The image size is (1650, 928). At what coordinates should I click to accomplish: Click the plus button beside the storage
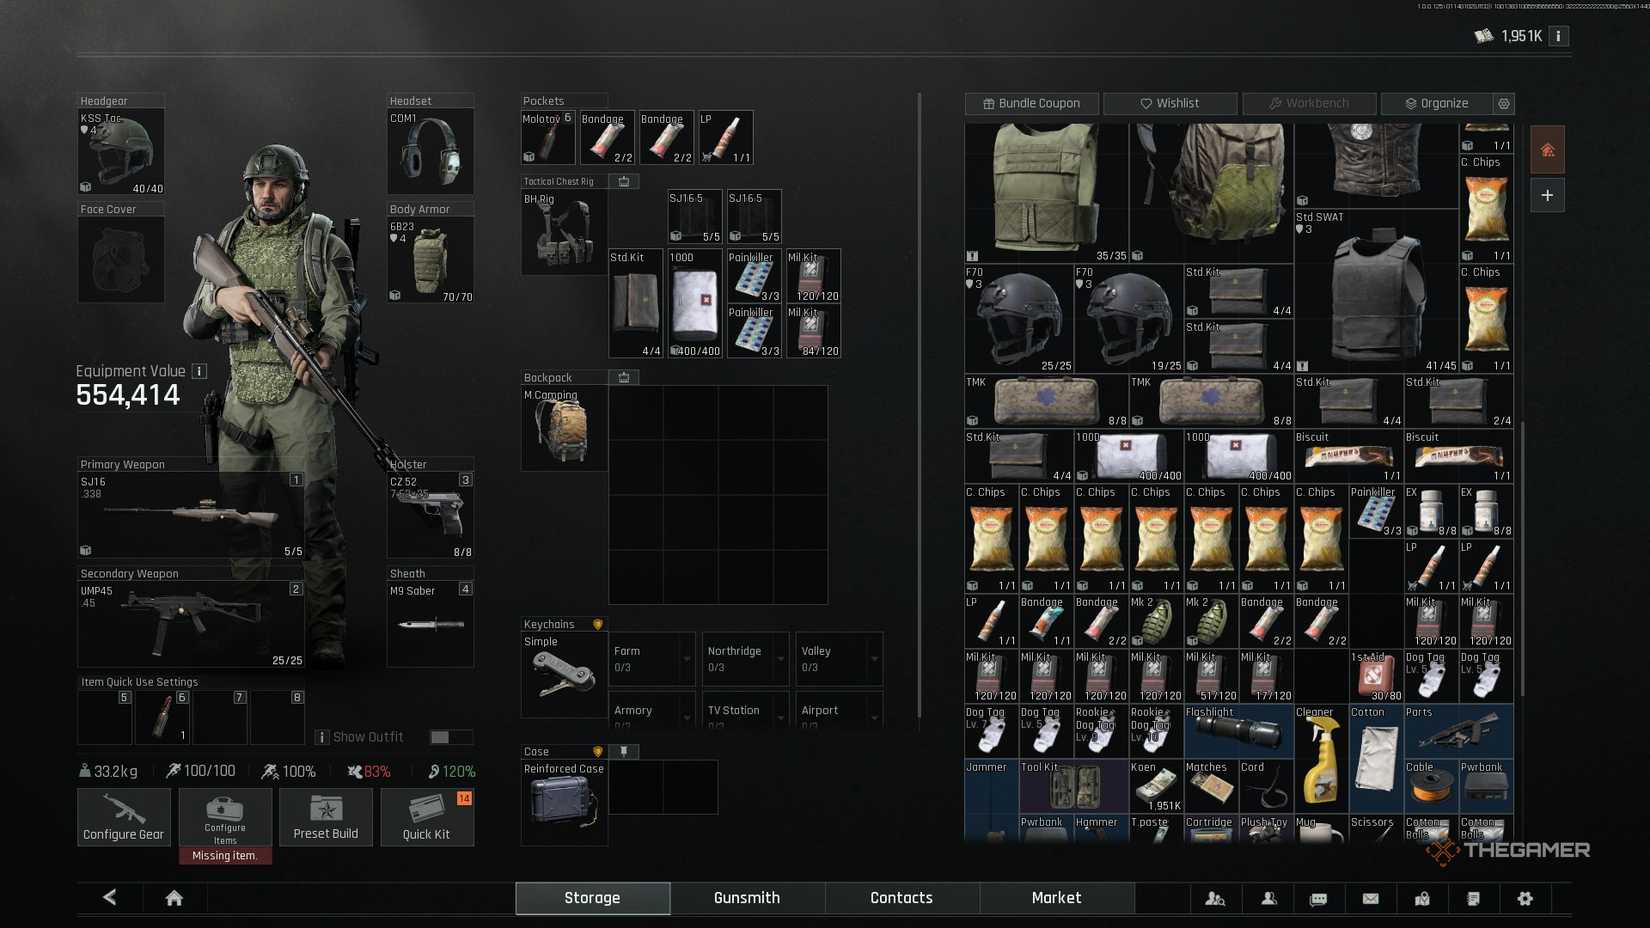(x=1546, y=196)
